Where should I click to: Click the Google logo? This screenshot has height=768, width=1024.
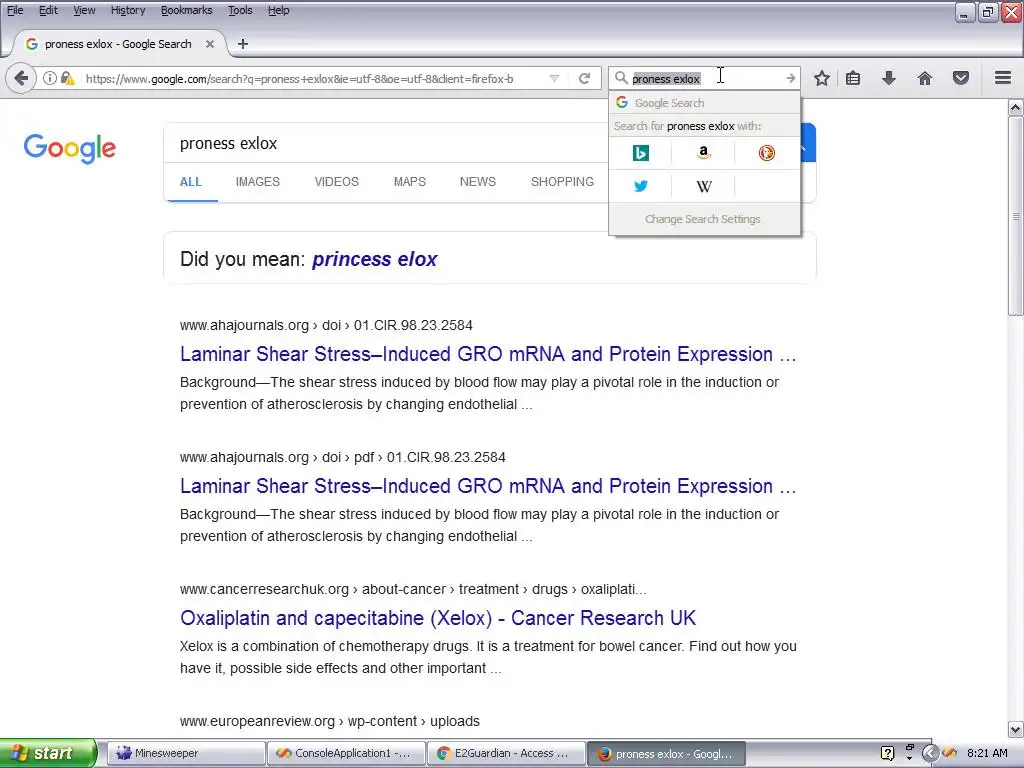[x=70, y=148]
